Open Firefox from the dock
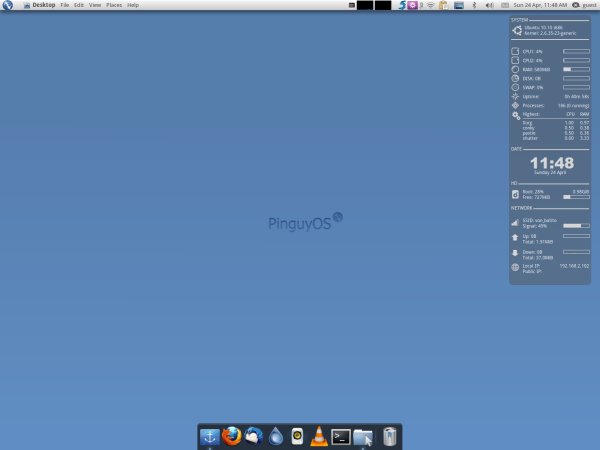Screen dimensions: 600x450 (x=232, y=436)
